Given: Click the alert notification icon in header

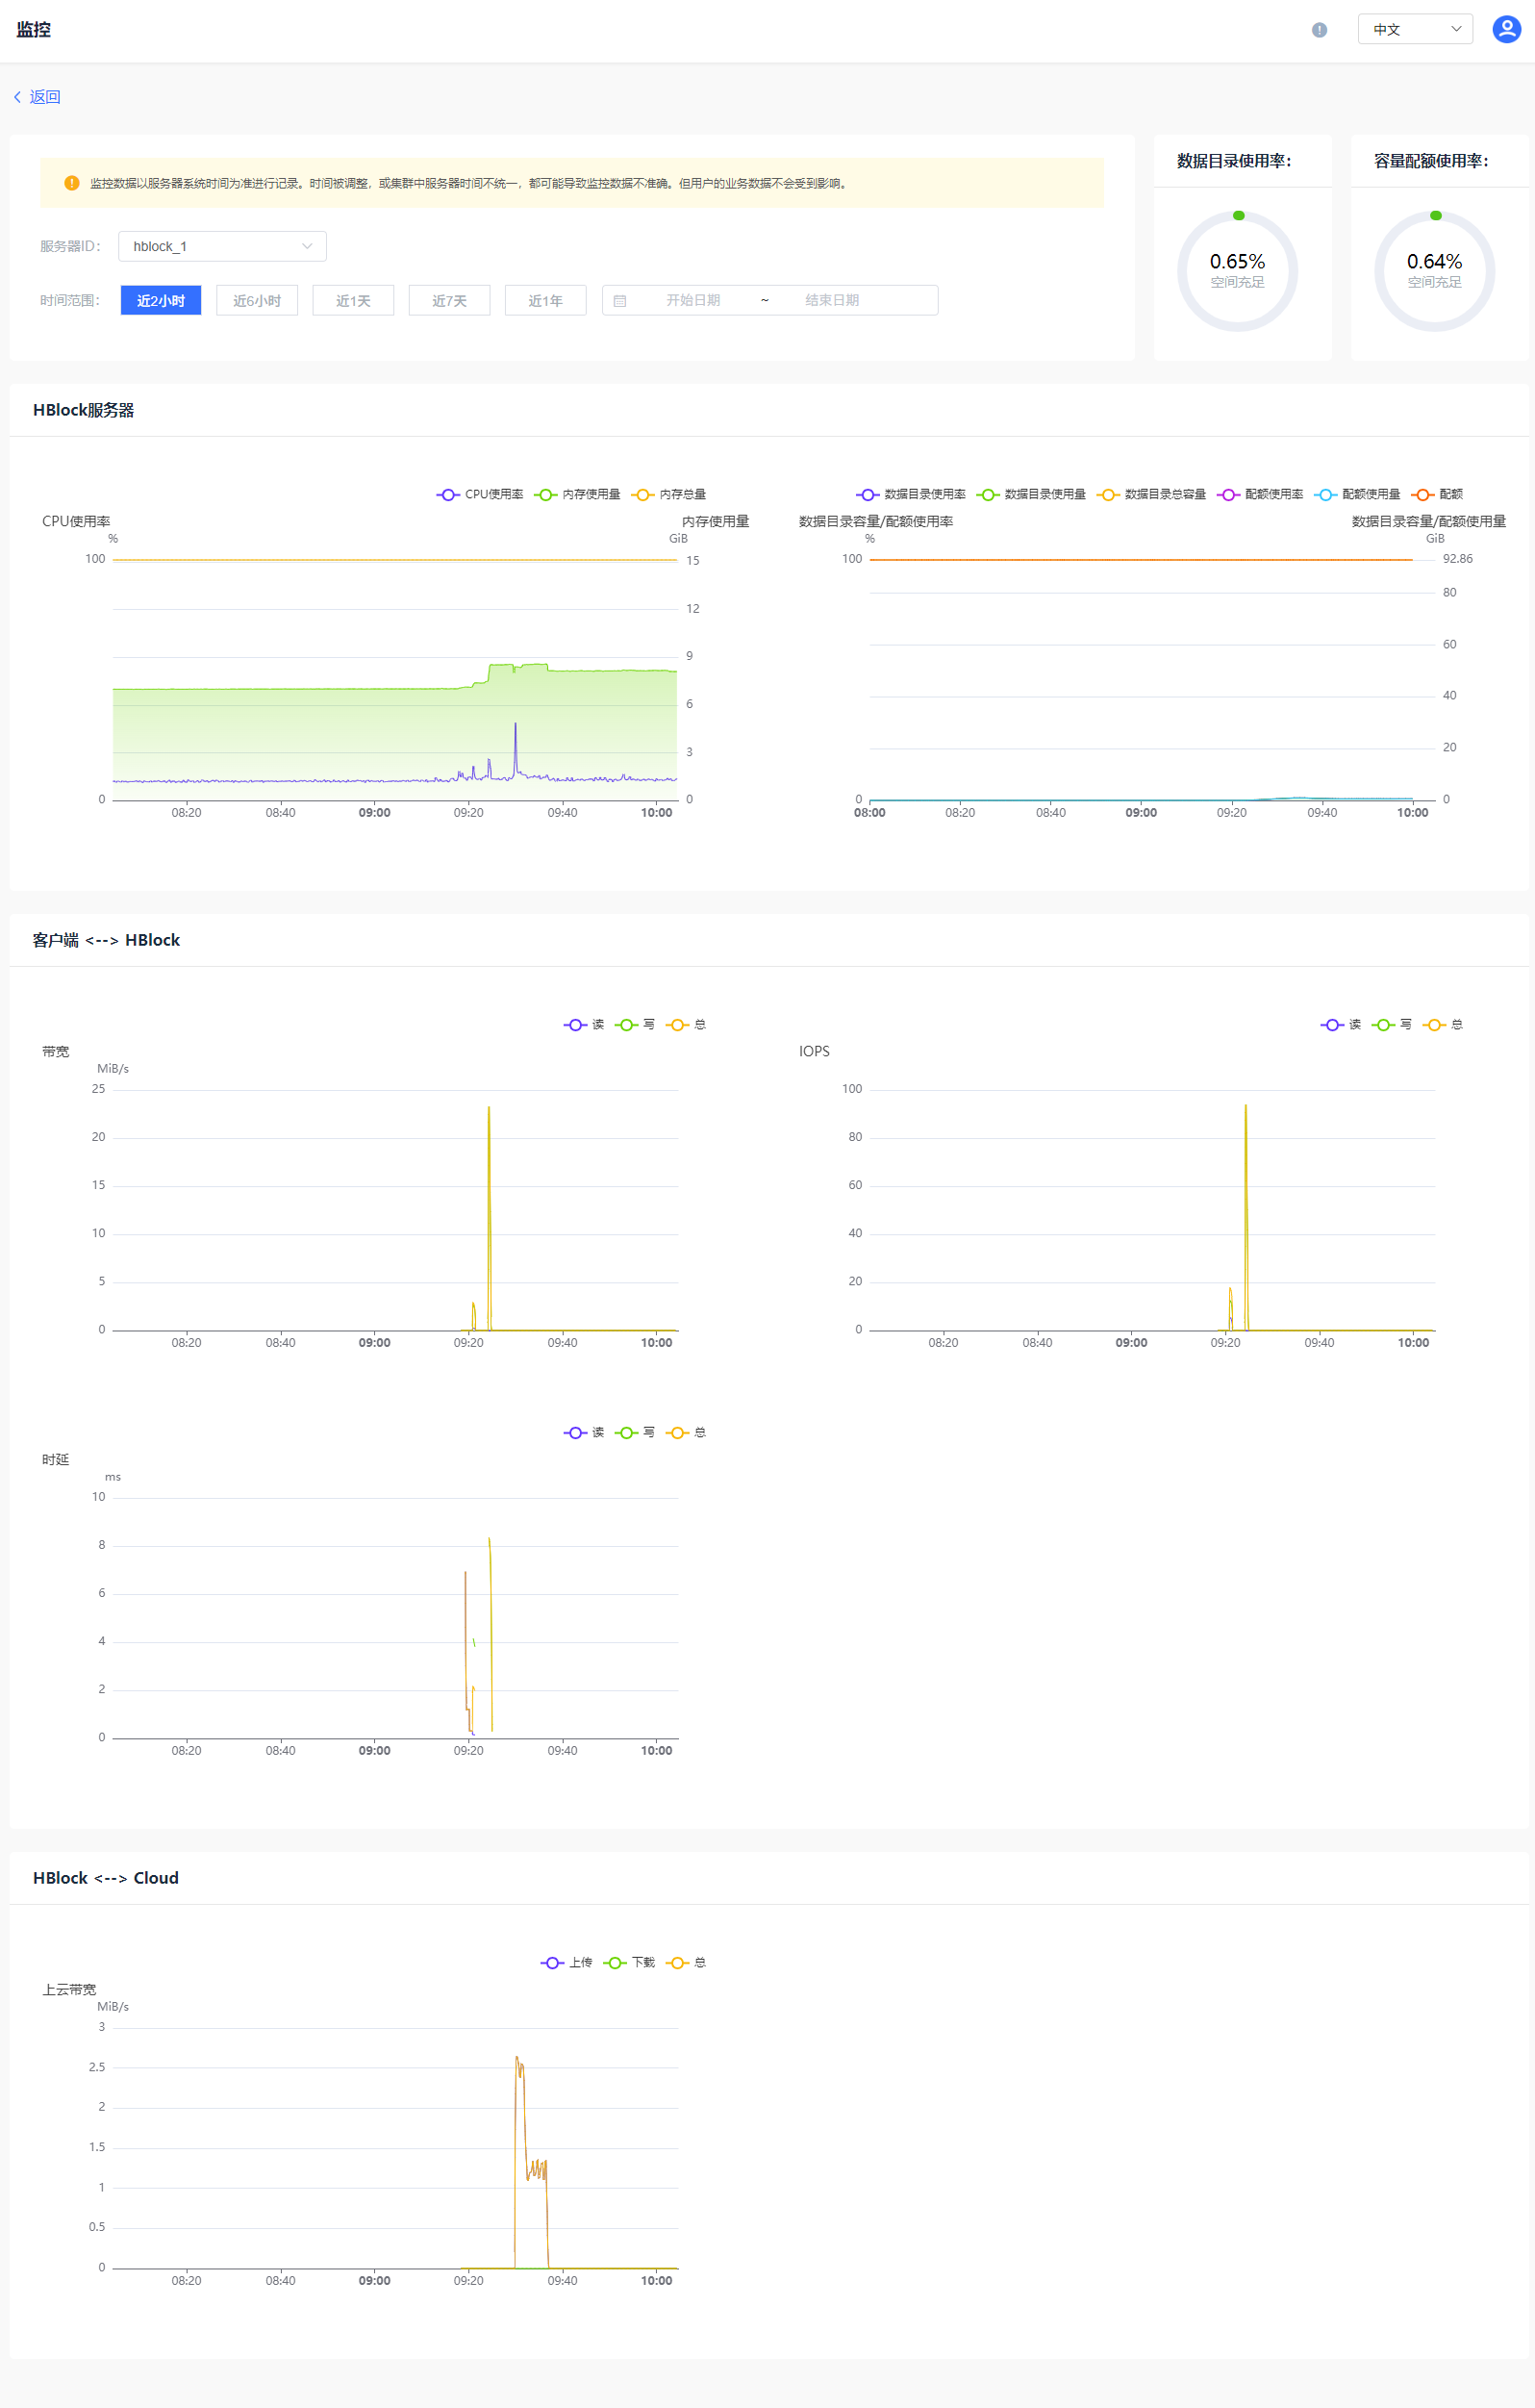Looking at the screenshot, I should (x=1319, y=30).
